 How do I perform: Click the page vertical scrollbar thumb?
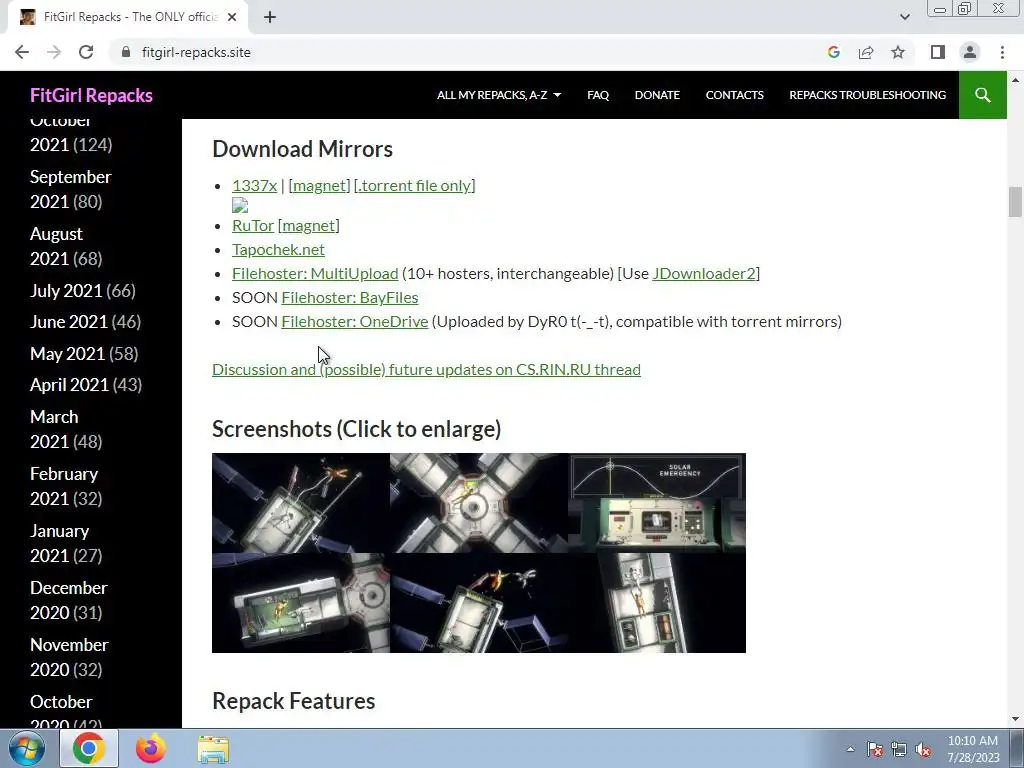click(x=1014, y=202)
